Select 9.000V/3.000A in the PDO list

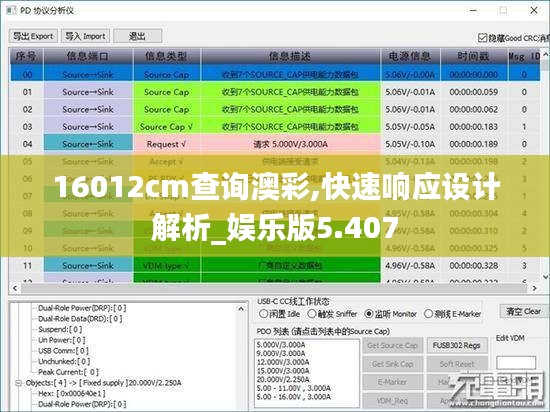pyautogui.click(x=281, y=353)
